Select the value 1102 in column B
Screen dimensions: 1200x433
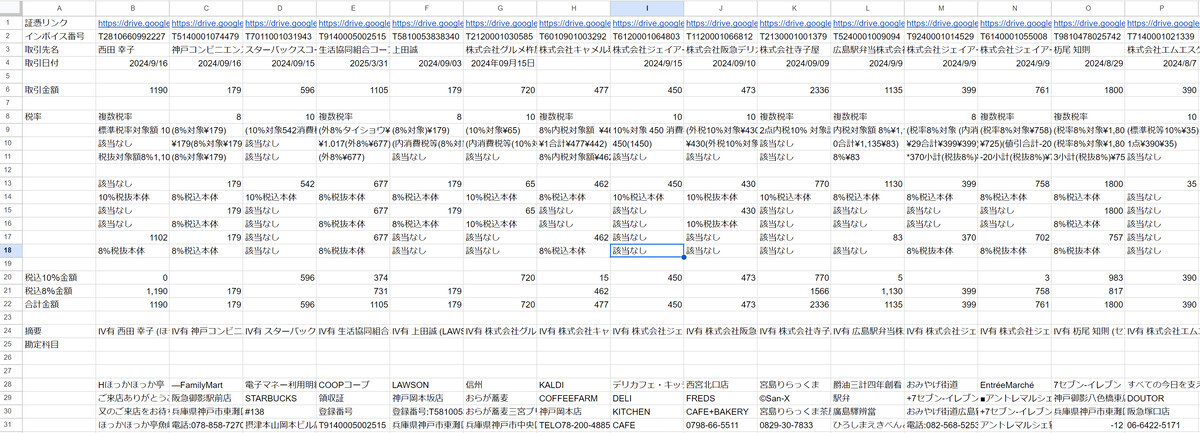coord(133,238)
